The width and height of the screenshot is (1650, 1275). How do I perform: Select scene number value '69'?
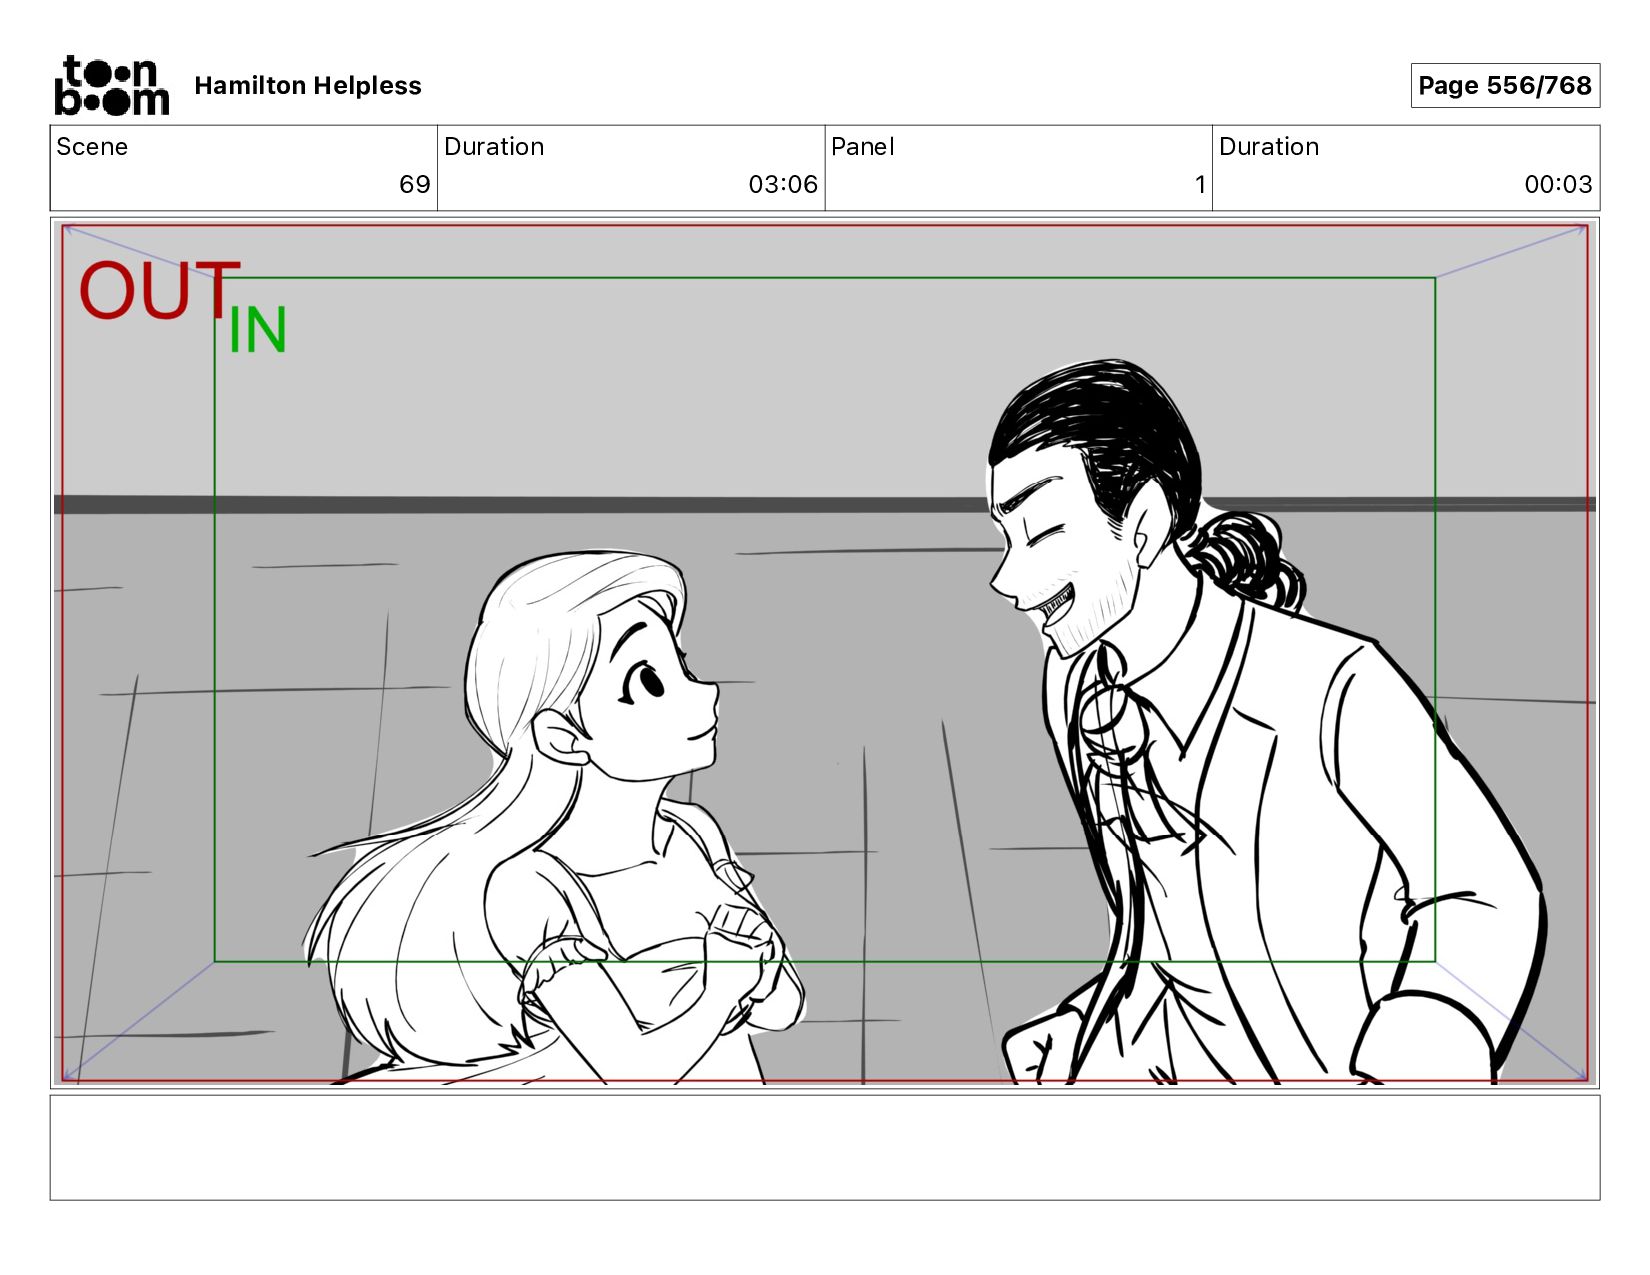point(415,184)
